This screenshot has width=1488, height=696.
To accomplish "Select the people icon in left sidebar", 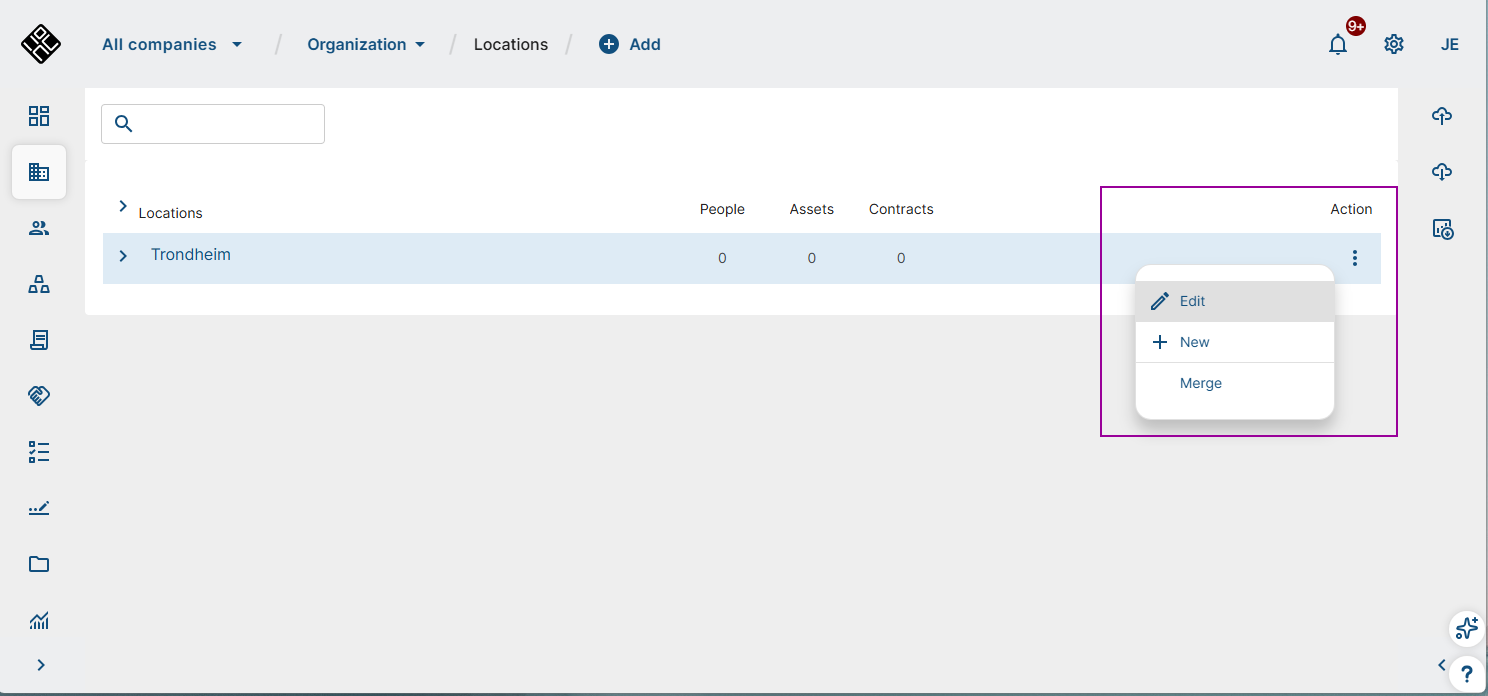I will click(x=39, y=228).
